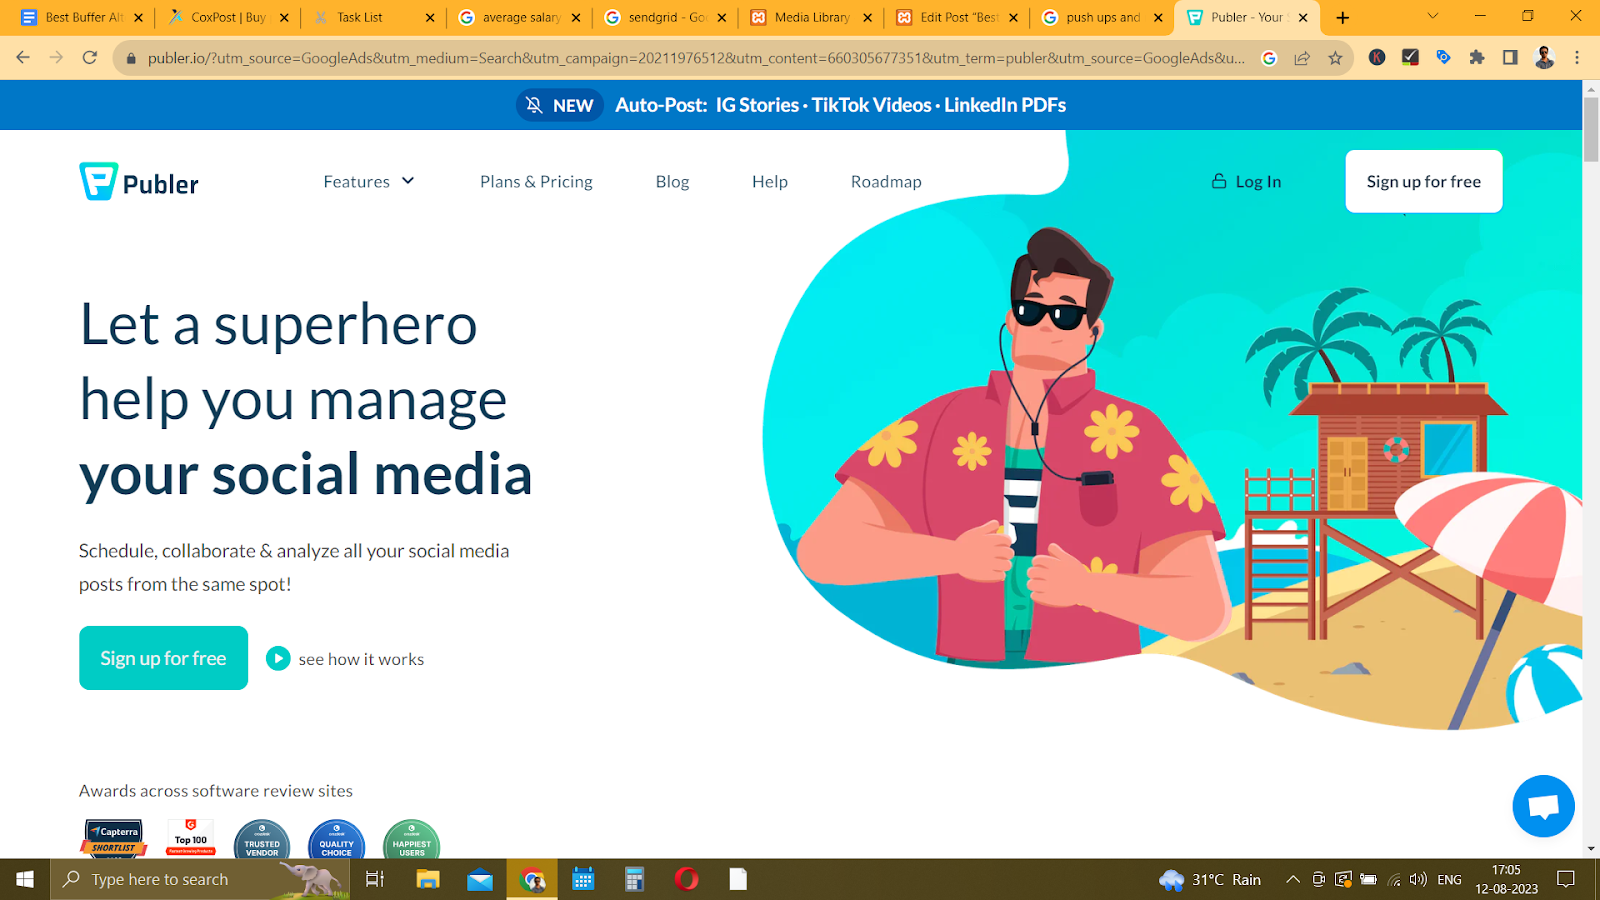Open the Chrome three-dot menu
The height and width of the screenshot is (900, 1600).
click(1577, 58)
